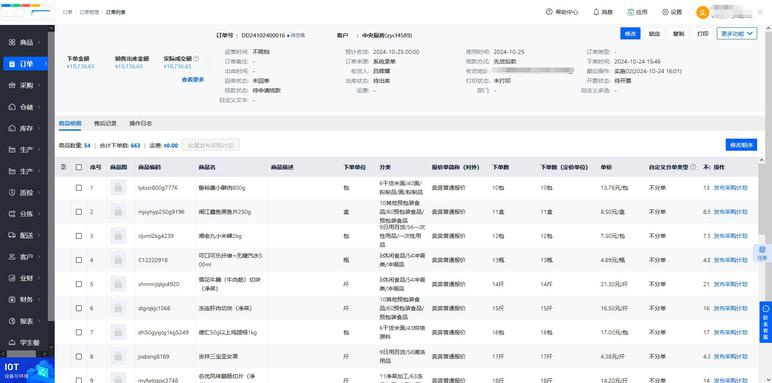
Task: Open the 应用 apps icon
Action: 630,12
